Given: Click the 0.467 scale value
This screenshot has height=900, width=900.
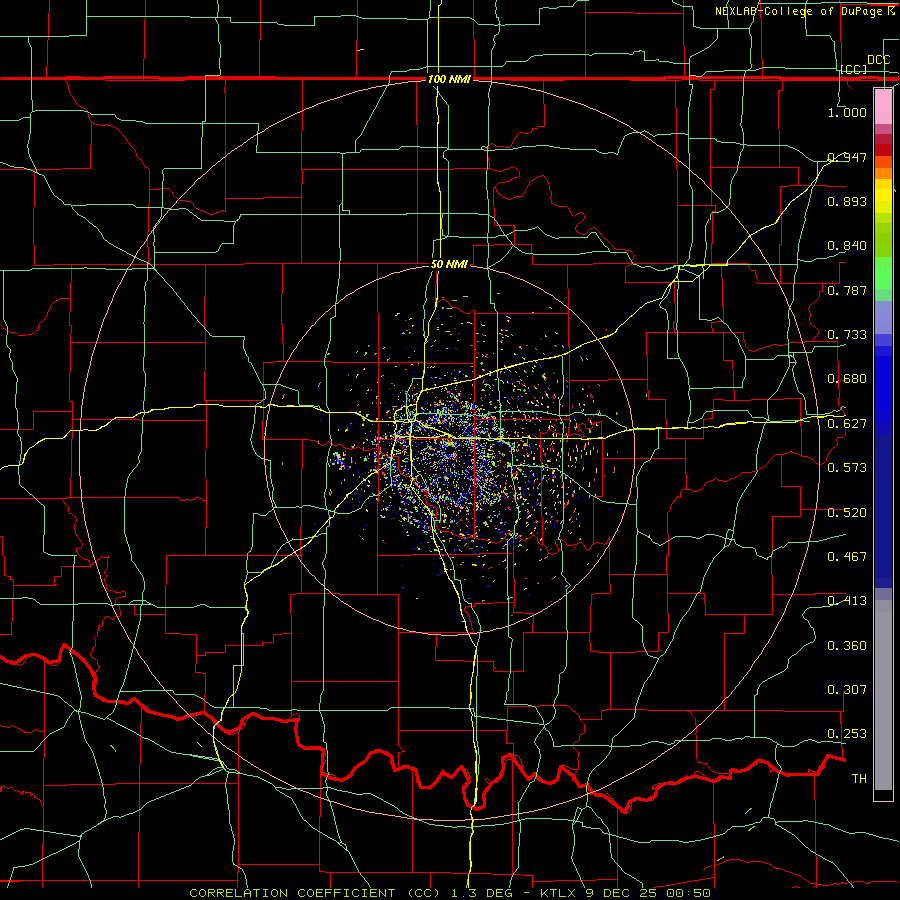Looking at the screenshot, I should (847, 557).
